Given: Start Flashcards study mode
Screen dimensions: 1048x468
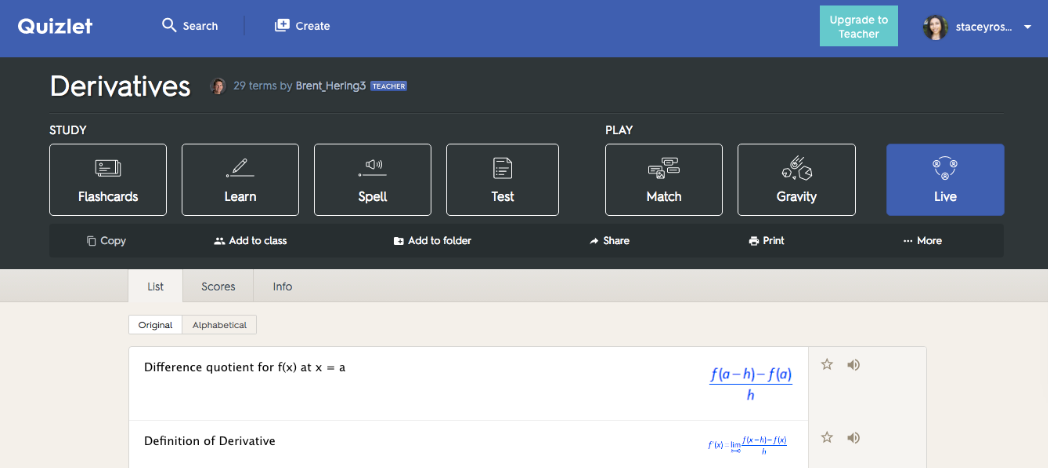Looking at the screenshot, I should click(108, 180).
